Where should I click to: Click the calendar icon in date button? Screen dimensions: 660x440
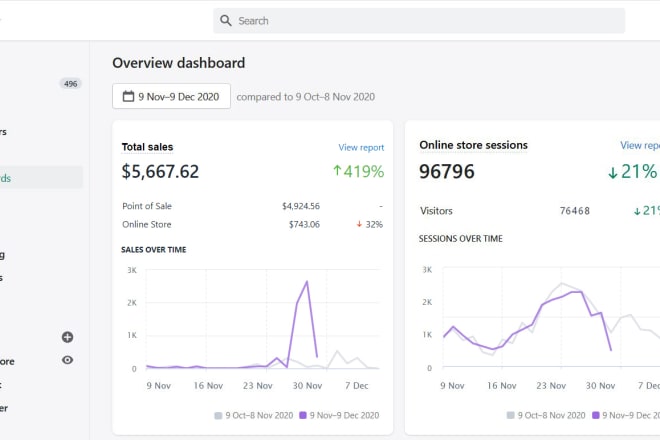pyautogui.click(x=128, y=96)
